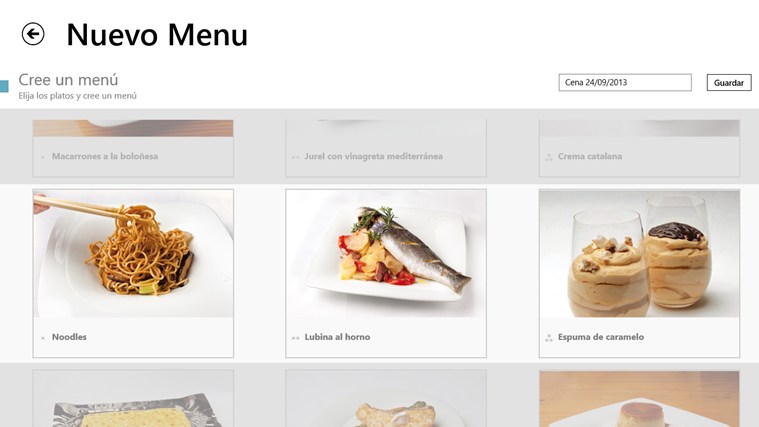Select the Noodles dish photo
The height and width of the screenshot is (427, 759).
[x=133, y=254]
